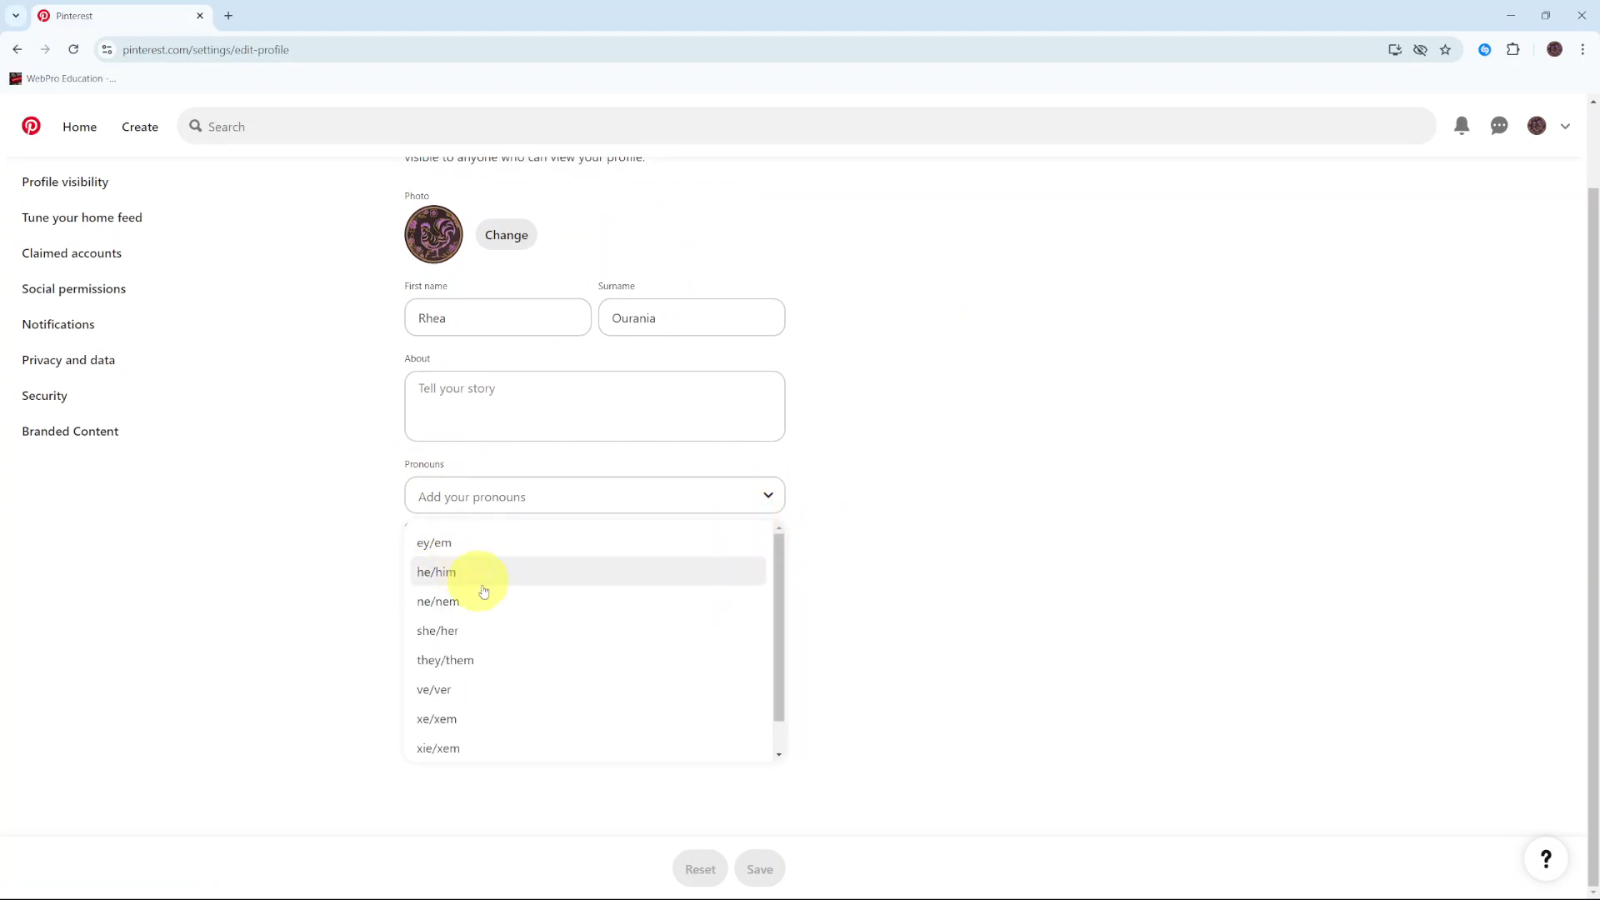
Task: Click the Chrome profile avatar icon
Action: tap(1554, 49)
